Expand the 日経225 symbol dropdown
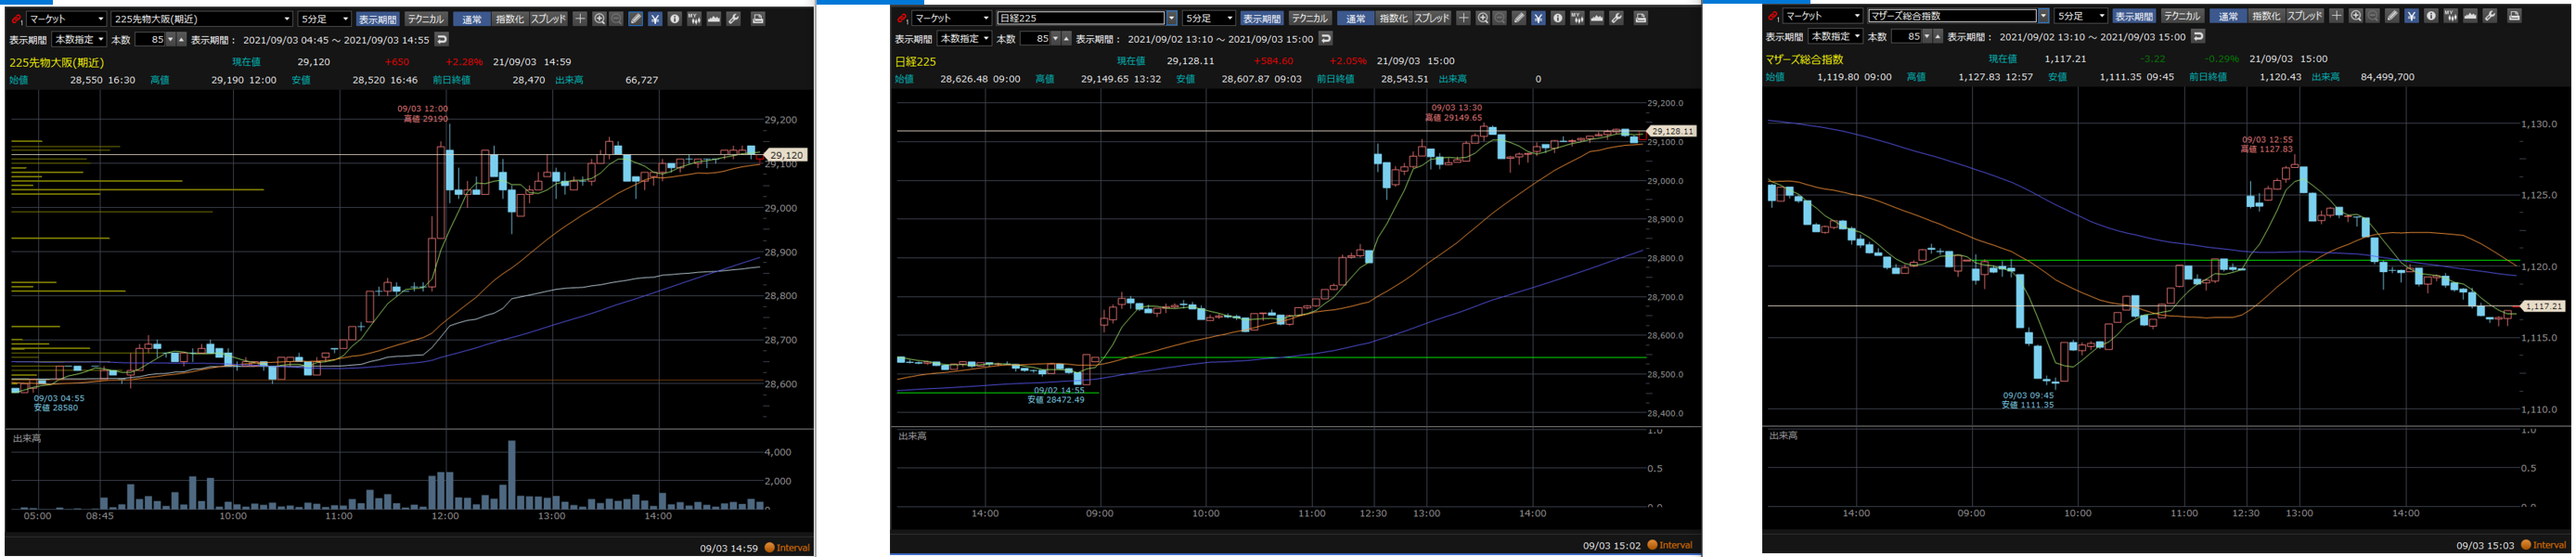 pyautogui.click(x=1171, y=18)
